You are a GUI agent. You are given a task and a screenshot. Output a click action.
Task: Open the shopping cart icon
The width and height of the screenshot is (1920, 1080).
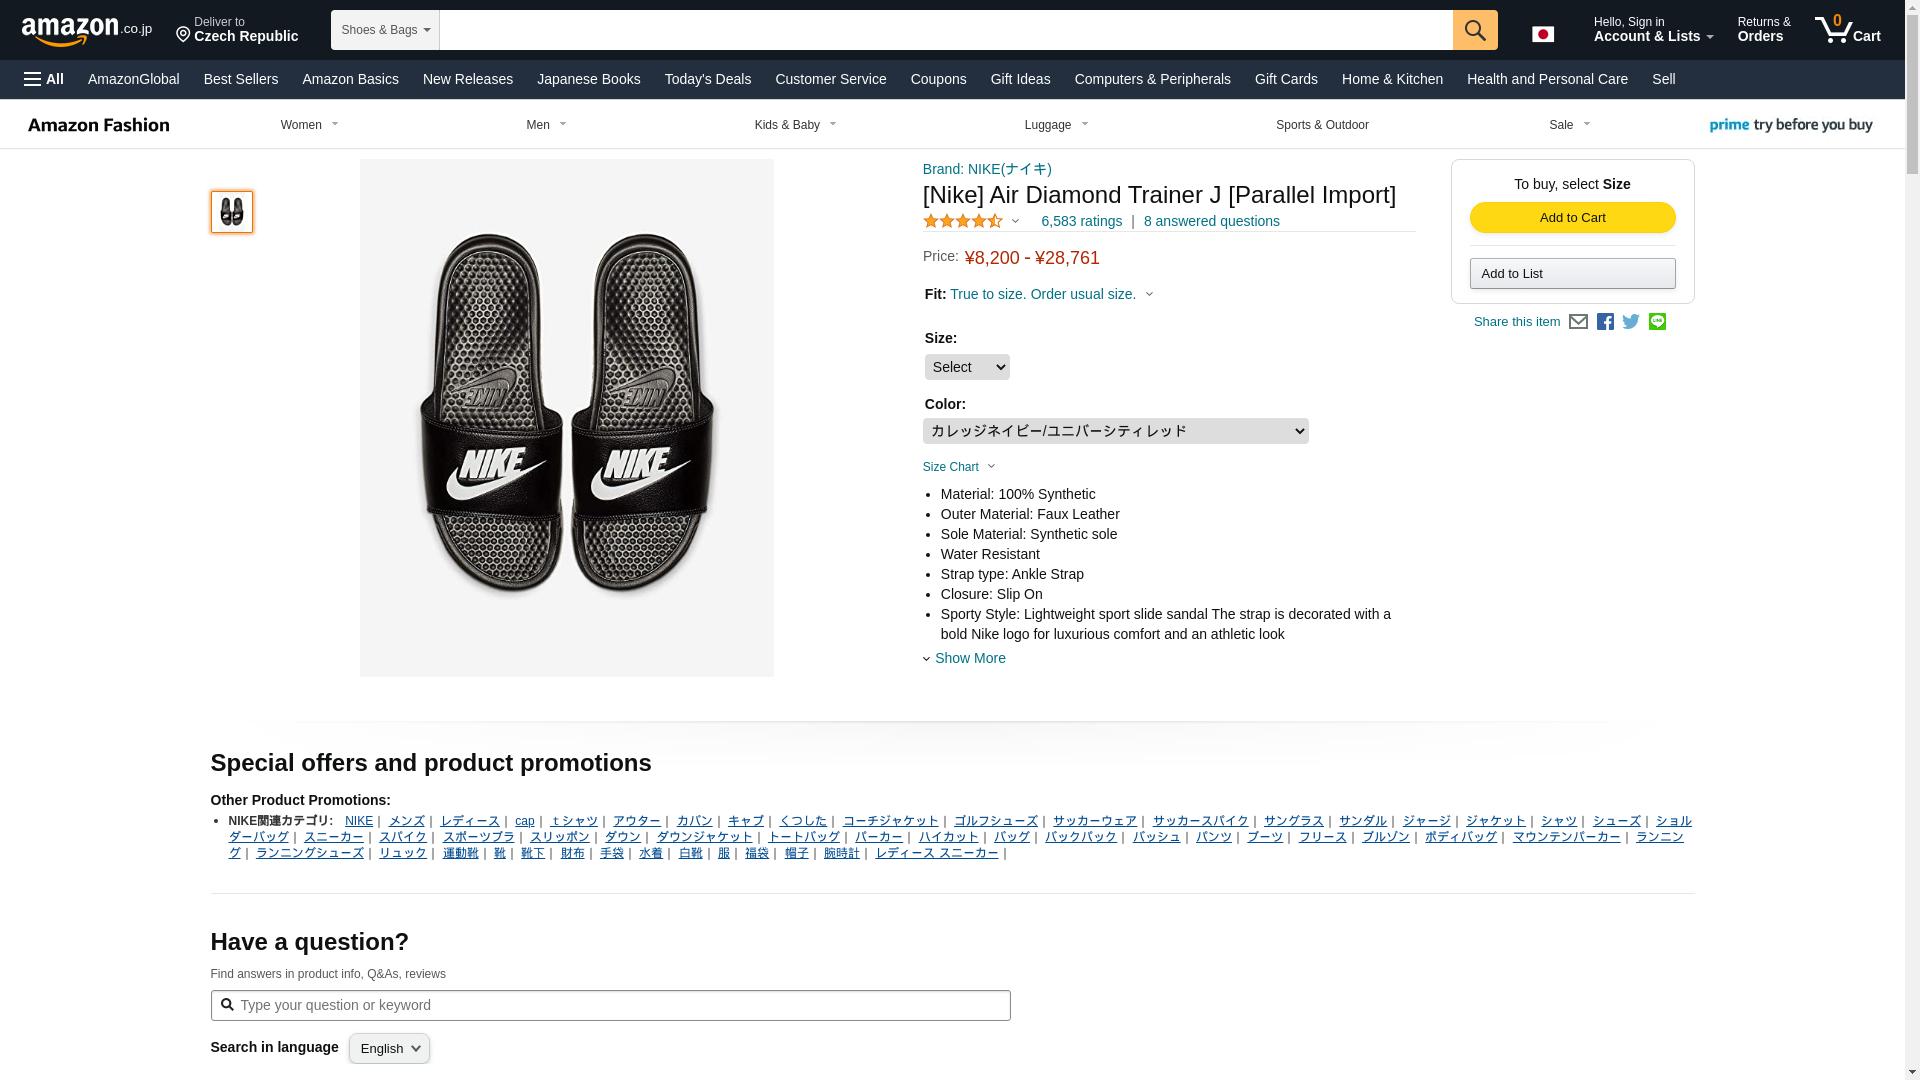coord(1847,30)
